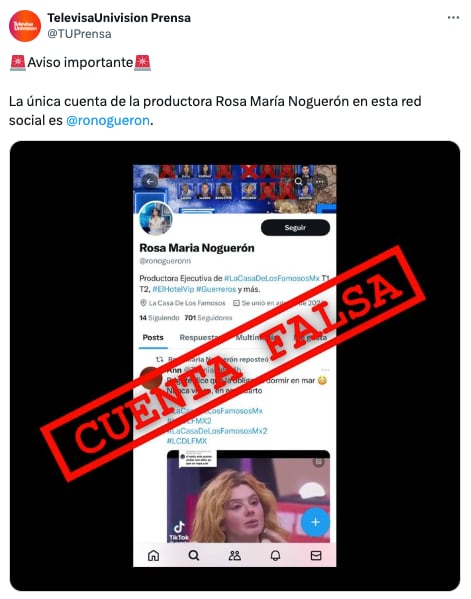Click the @TUPrensa handle
Viewport: 471px width, 599px height.
pos(79,34)
